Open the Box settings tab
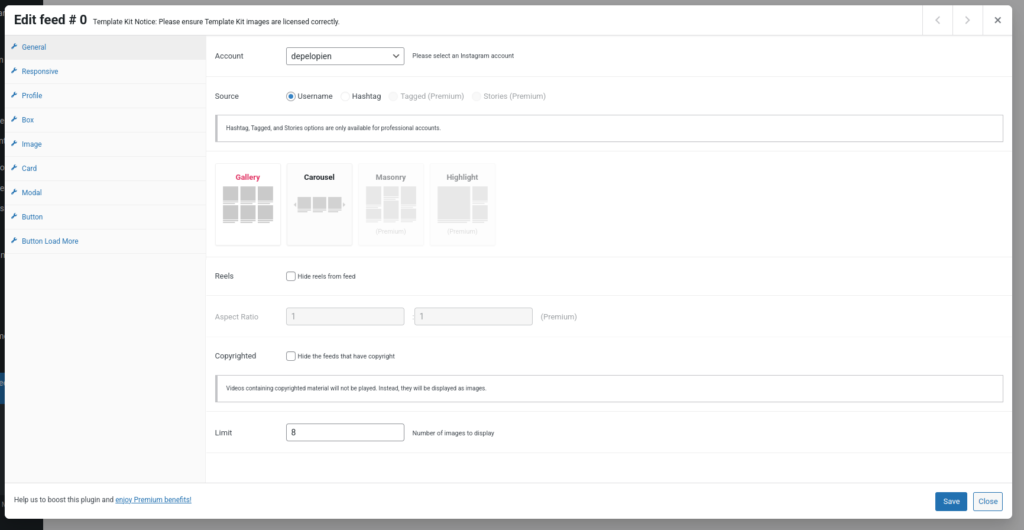Image resolution: width=1024 pixels, height=530 pixels. [x=28, y=120]
